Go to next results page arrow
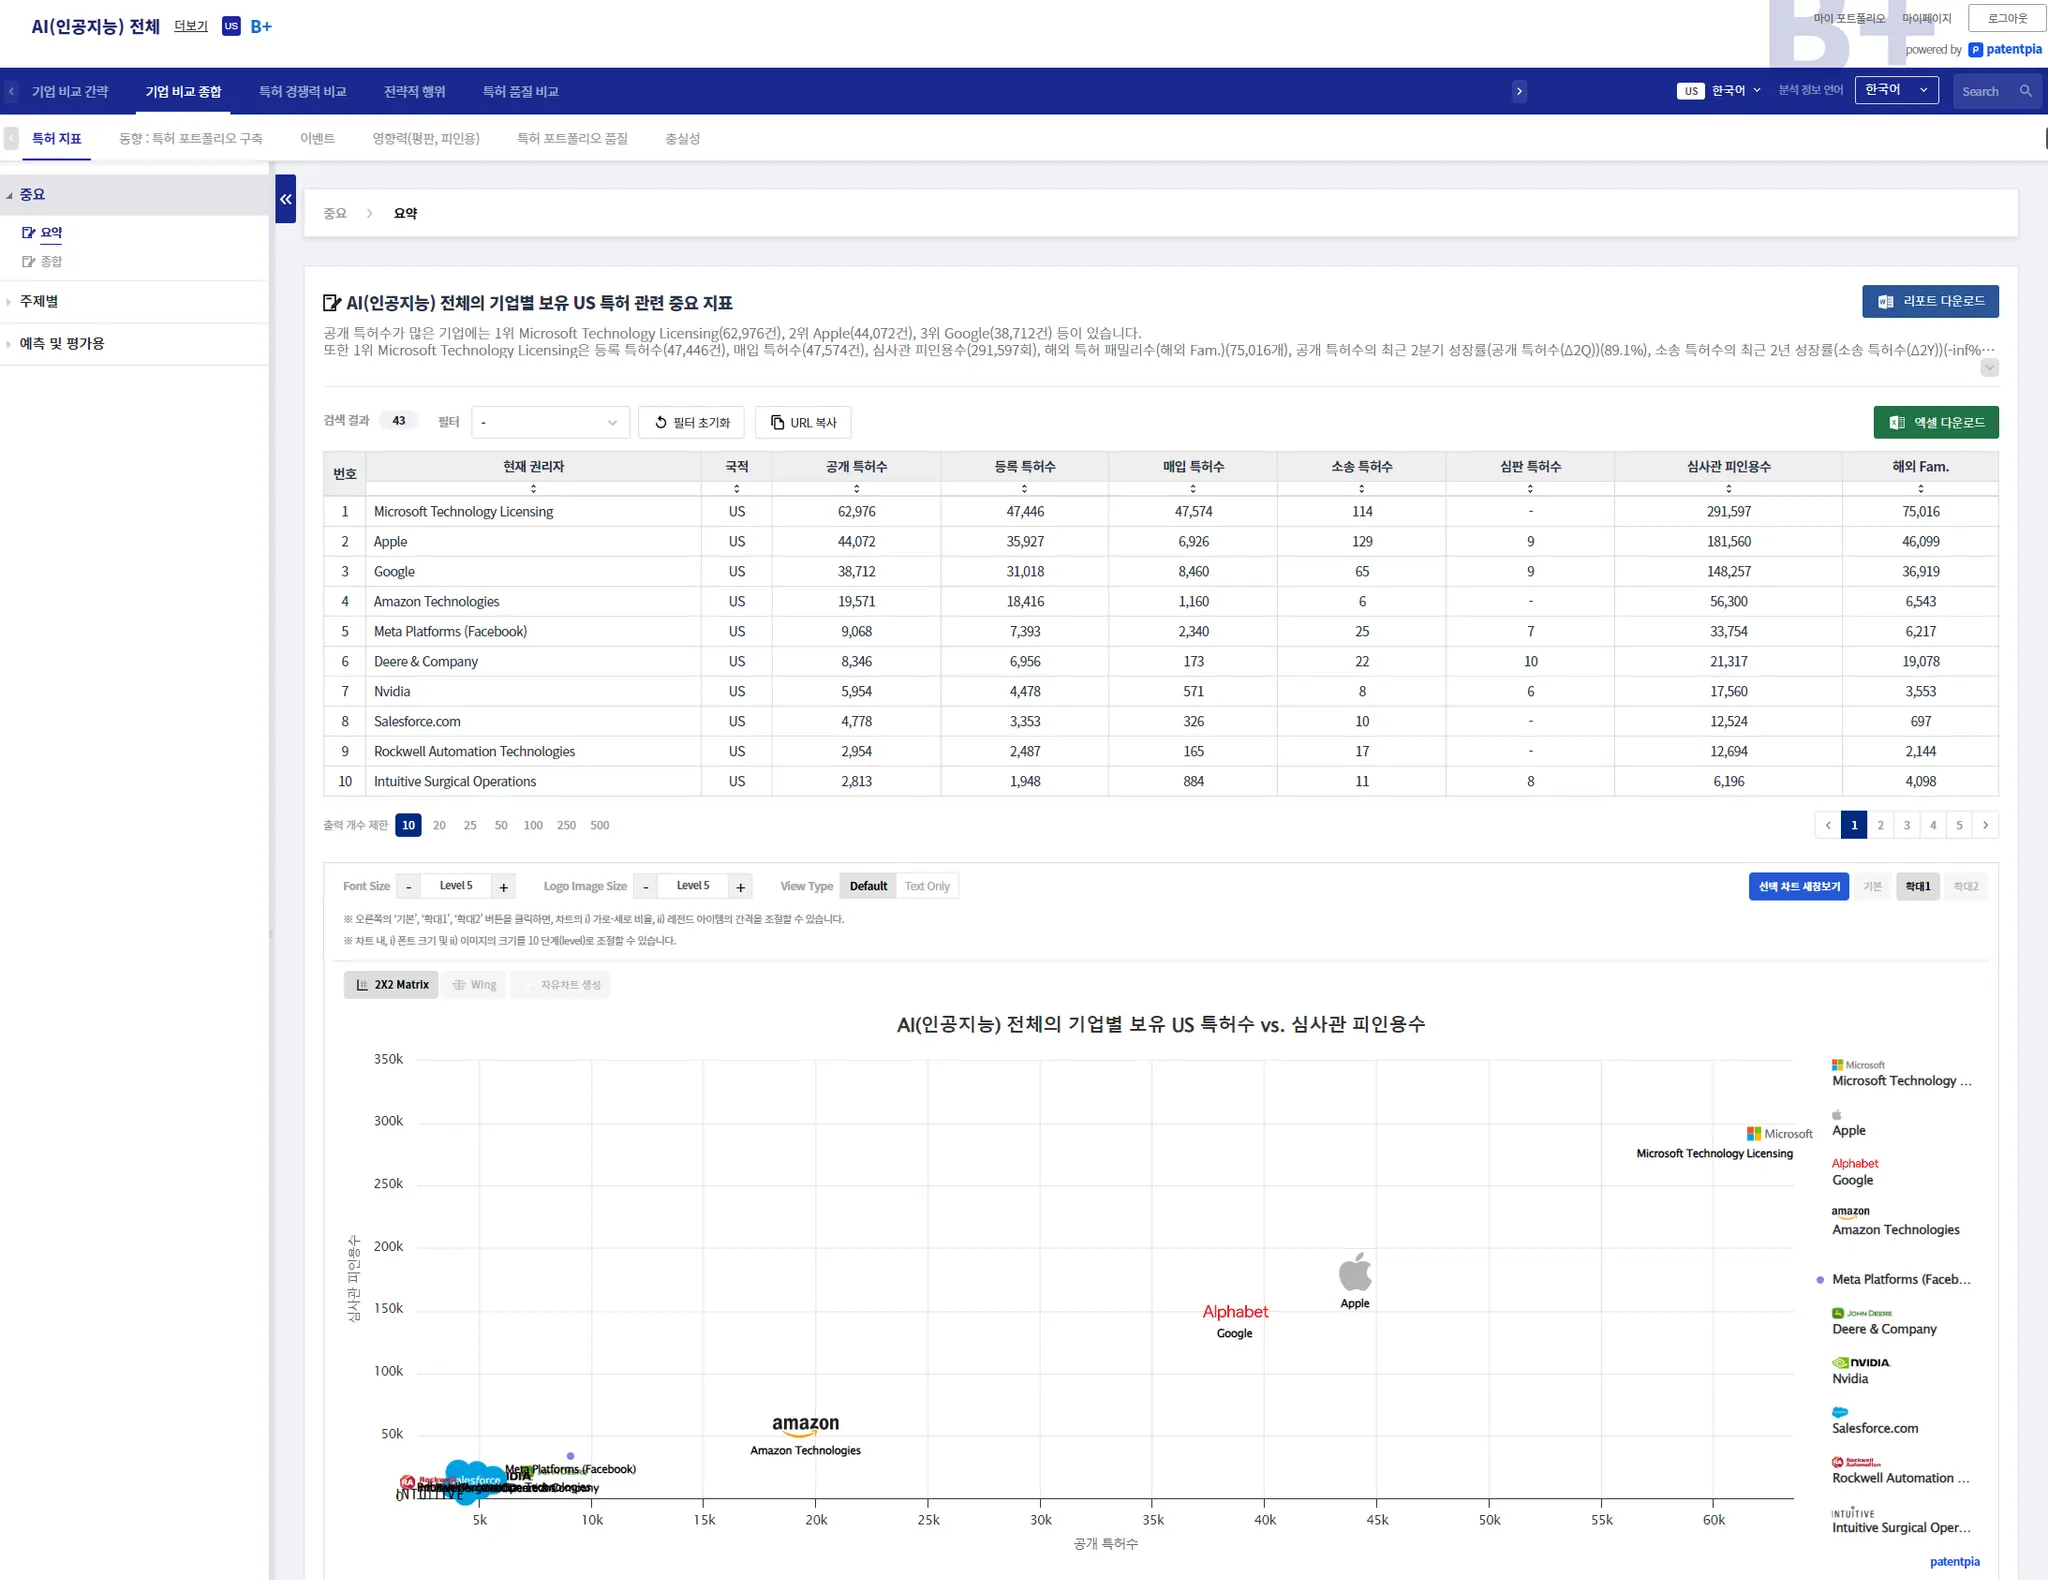 [1985, 825]
